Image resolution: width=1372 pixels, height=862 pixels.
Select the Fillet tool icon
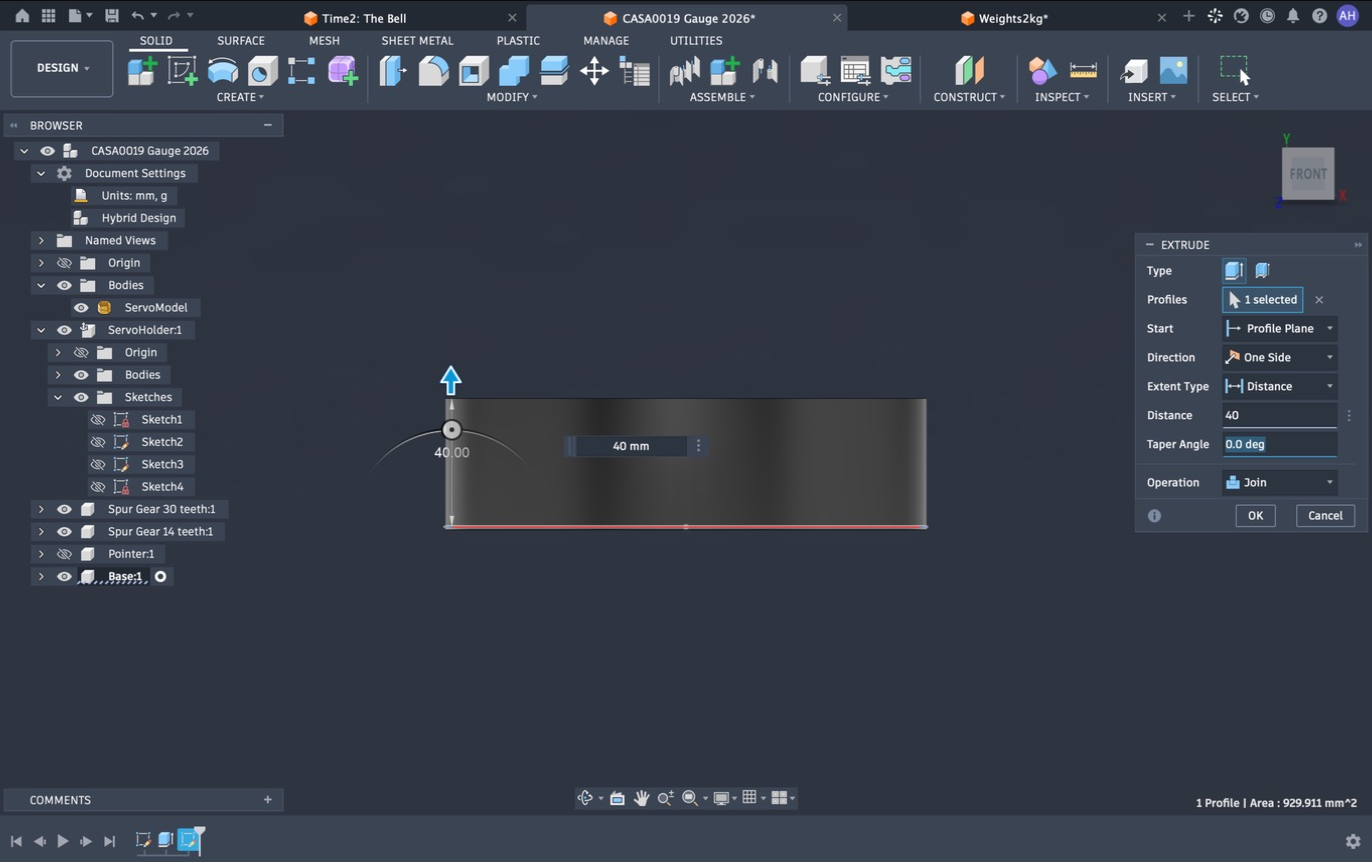[433, 71]
